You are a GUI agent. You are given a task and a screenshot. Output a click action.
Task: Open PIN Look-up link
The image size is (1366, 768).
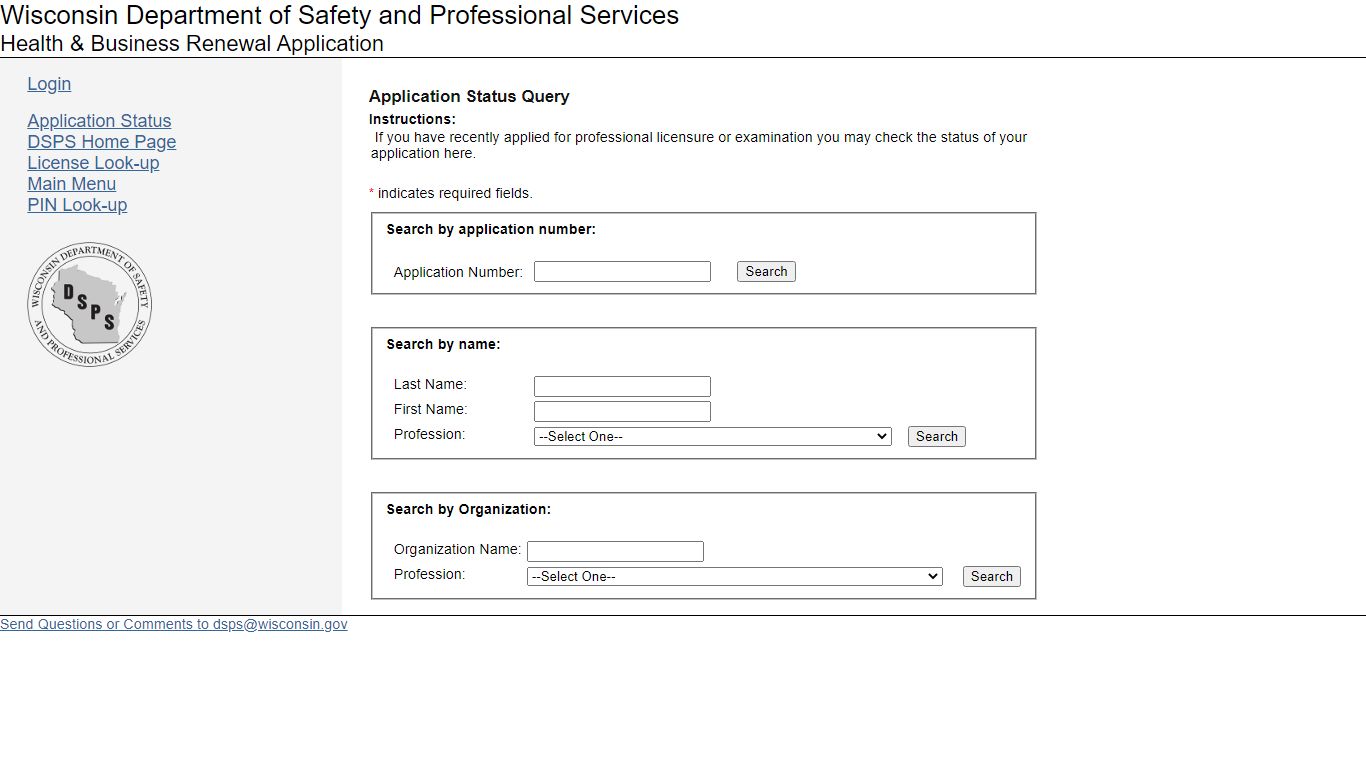[x=77, y=205]
